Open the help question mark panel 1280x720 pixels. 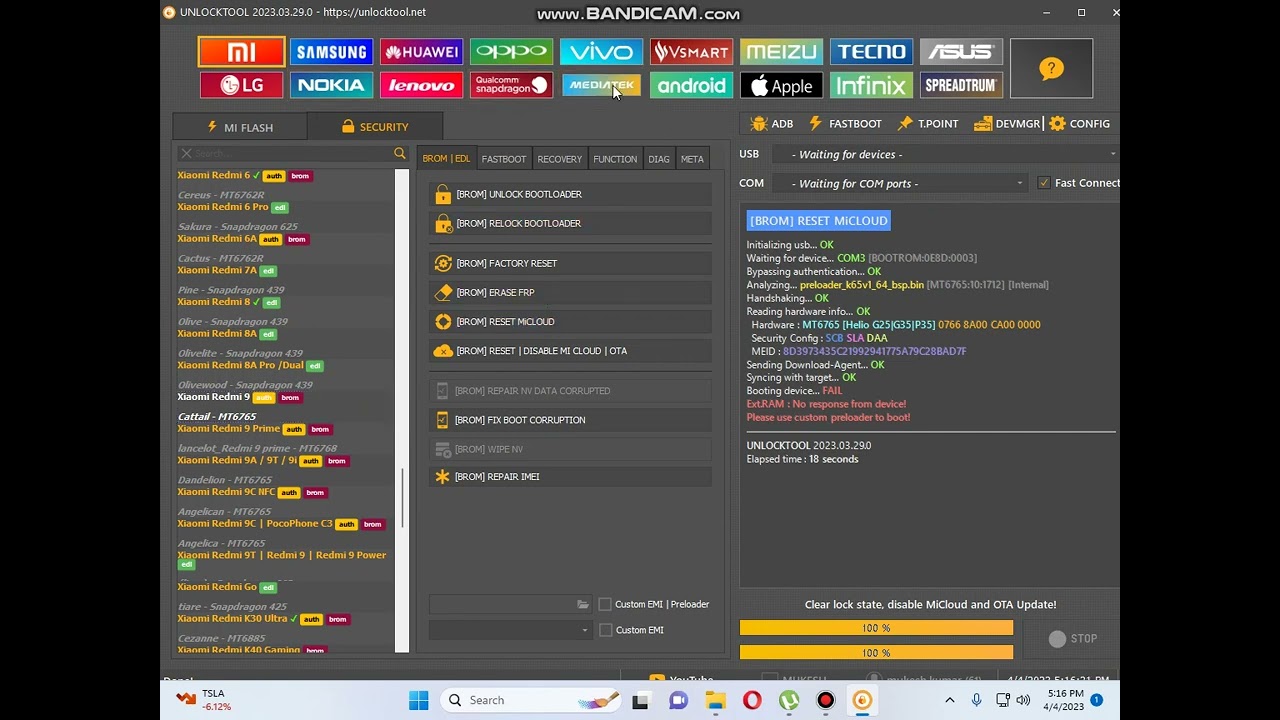point(1051,68)
